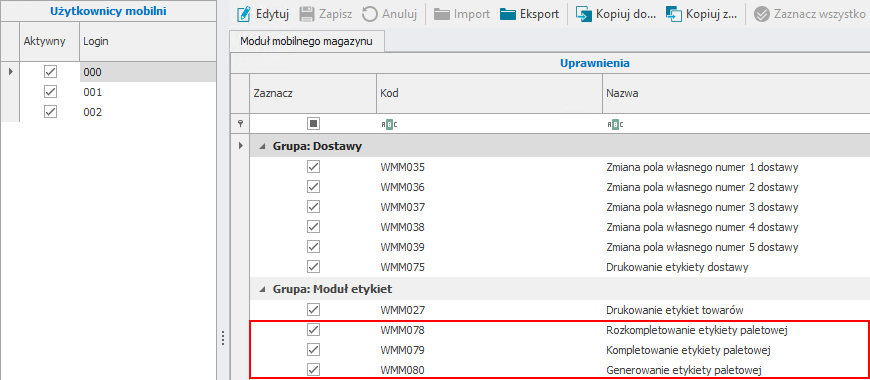Toggle Aktywny checkbox for user 000
870x380 pixels.
(x=50, y=72)
